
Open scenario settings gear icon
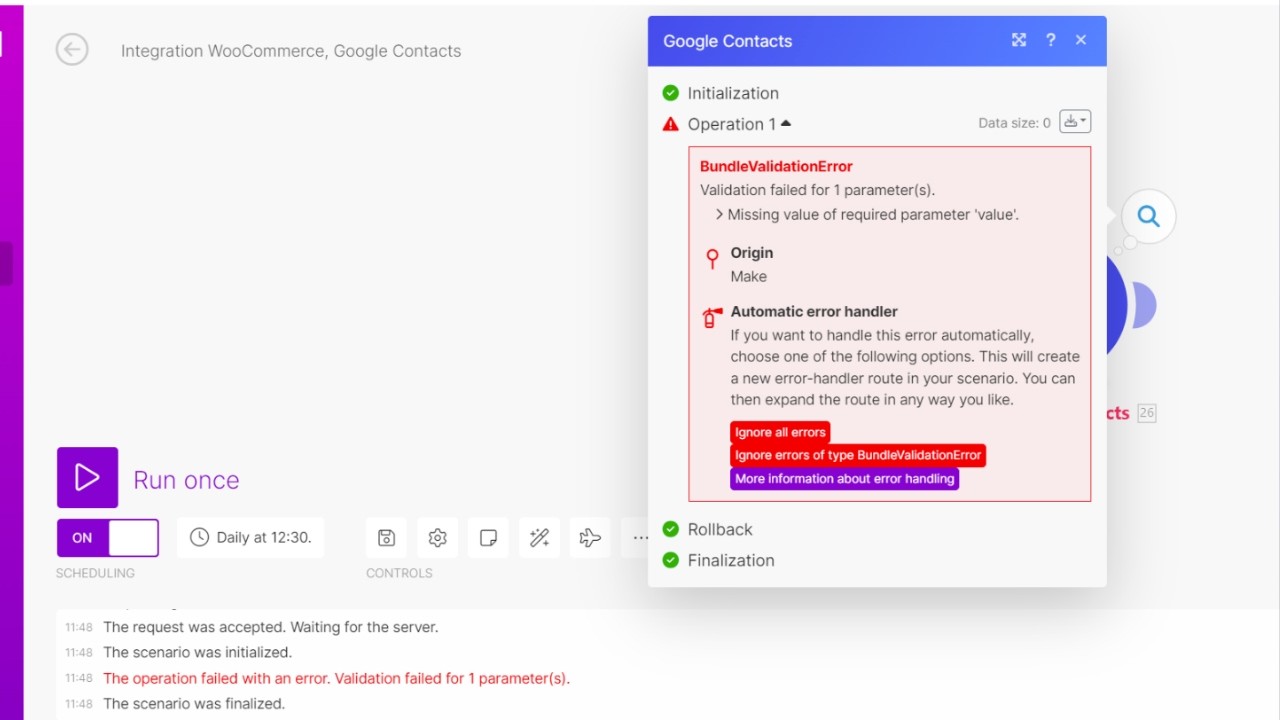pos(437,538)
